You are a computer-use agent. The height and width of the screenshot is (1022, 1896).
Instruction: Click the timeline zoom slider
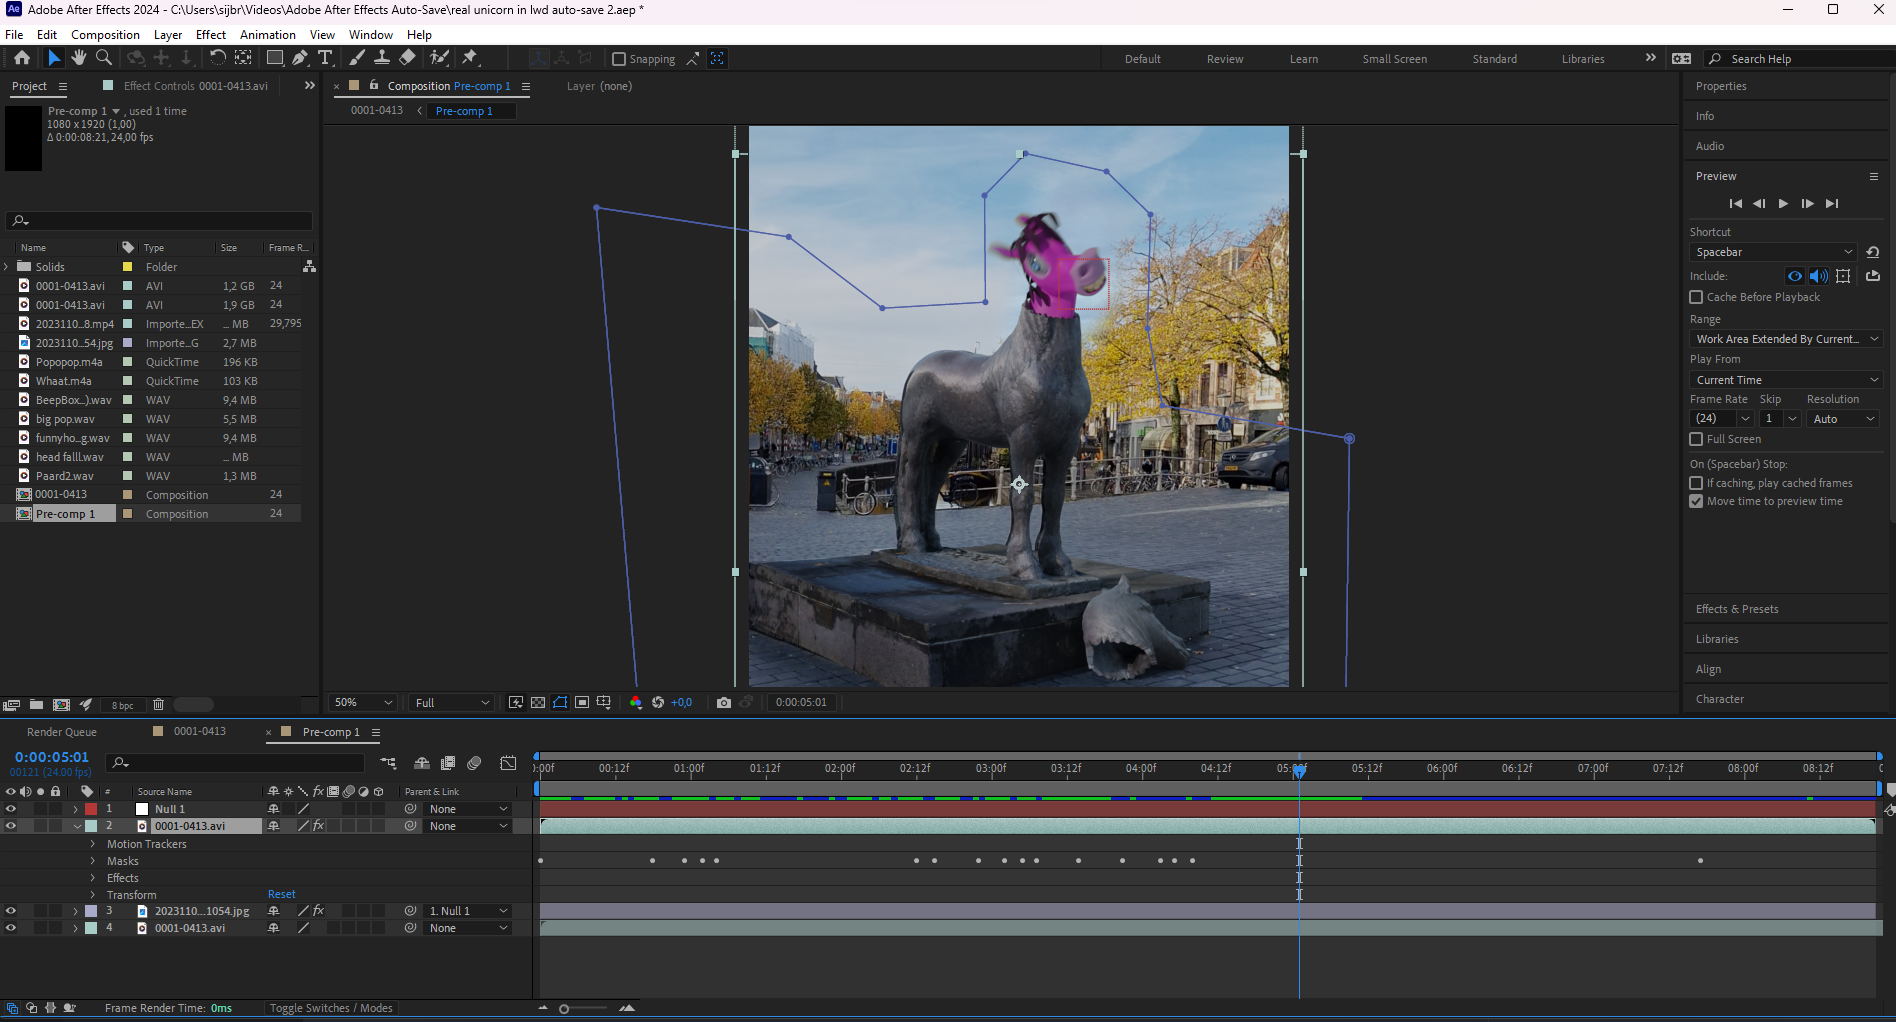click(564, 1009)
